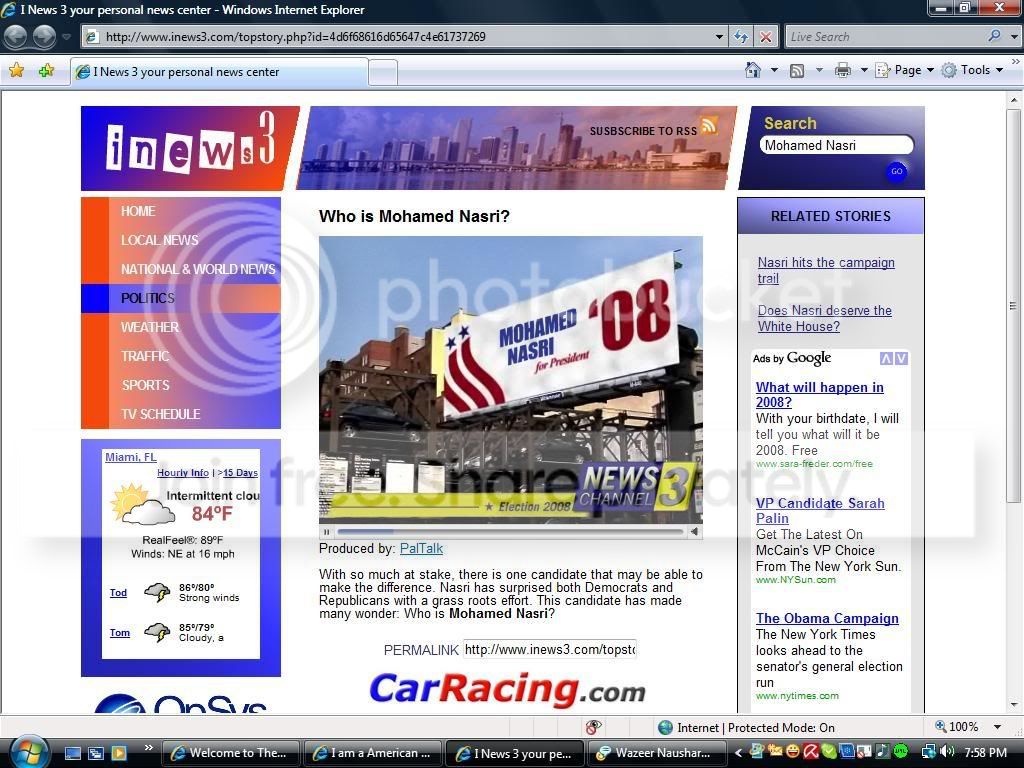Click the Windows Start button

tap(27, 751)
